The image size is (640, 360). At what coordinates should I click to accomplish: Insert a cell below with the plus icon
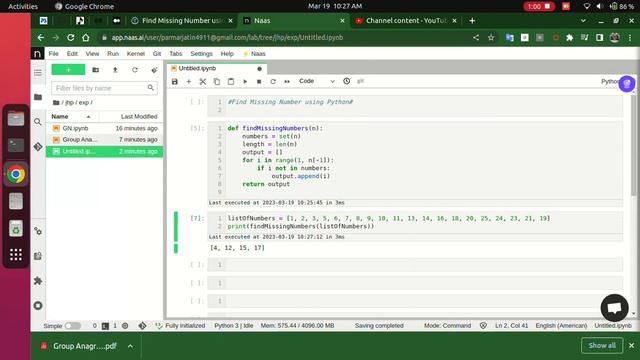point(189,82)
